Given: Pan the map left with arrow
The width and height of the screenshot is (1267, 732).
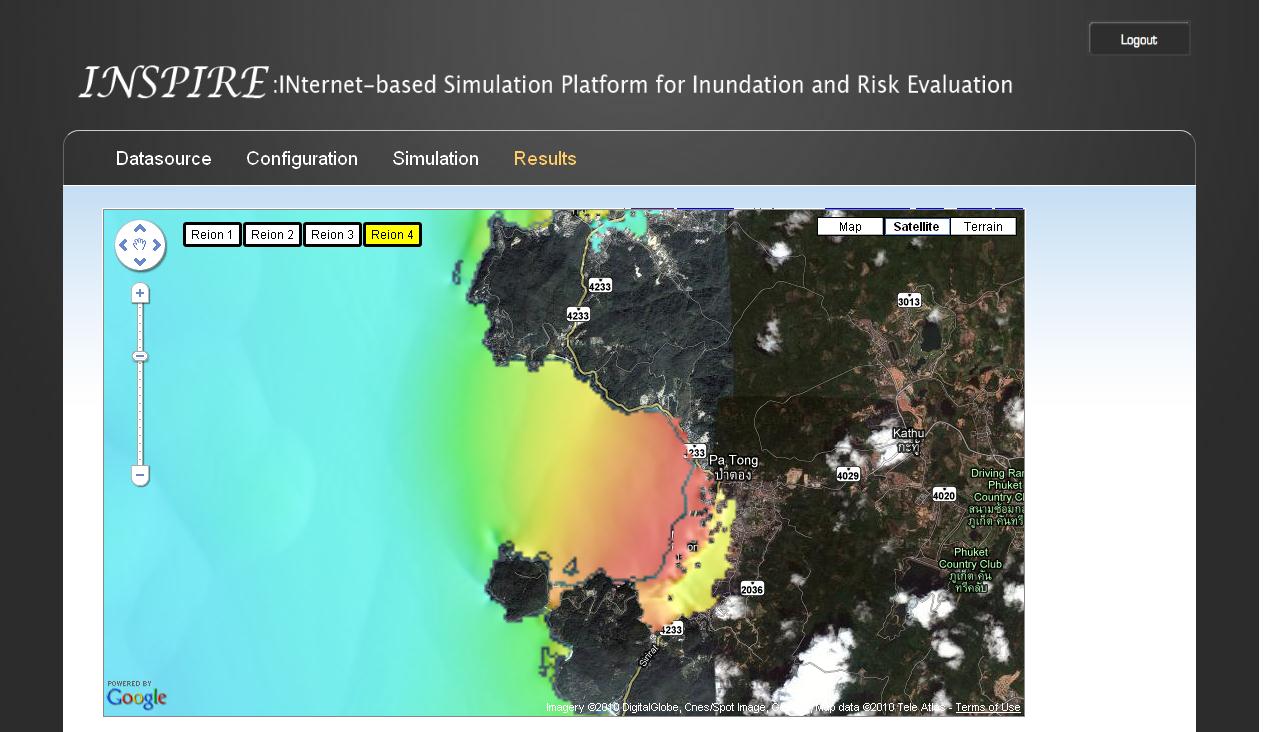Looking at the screenshot, I should tap(123, 246).
